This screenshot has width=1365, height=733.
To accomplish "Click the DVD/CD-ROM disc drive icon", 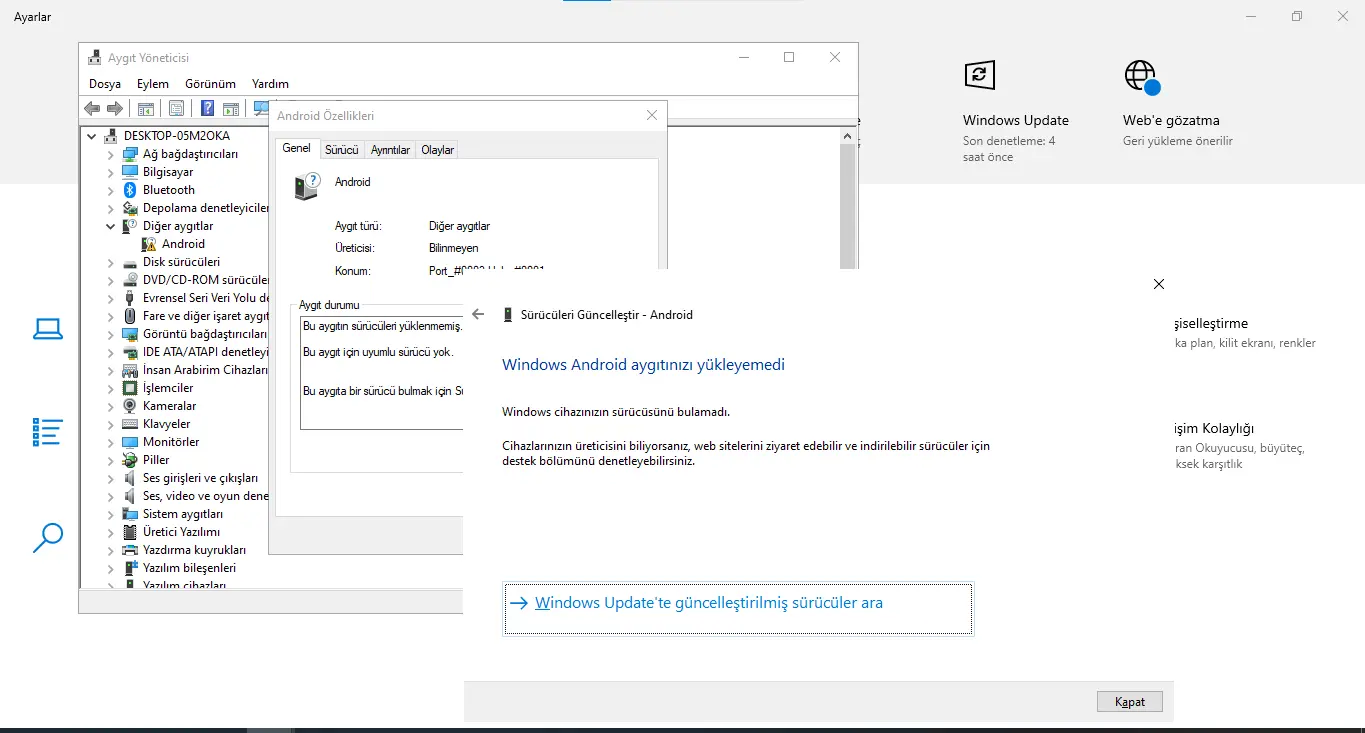I will click(129, 280).
